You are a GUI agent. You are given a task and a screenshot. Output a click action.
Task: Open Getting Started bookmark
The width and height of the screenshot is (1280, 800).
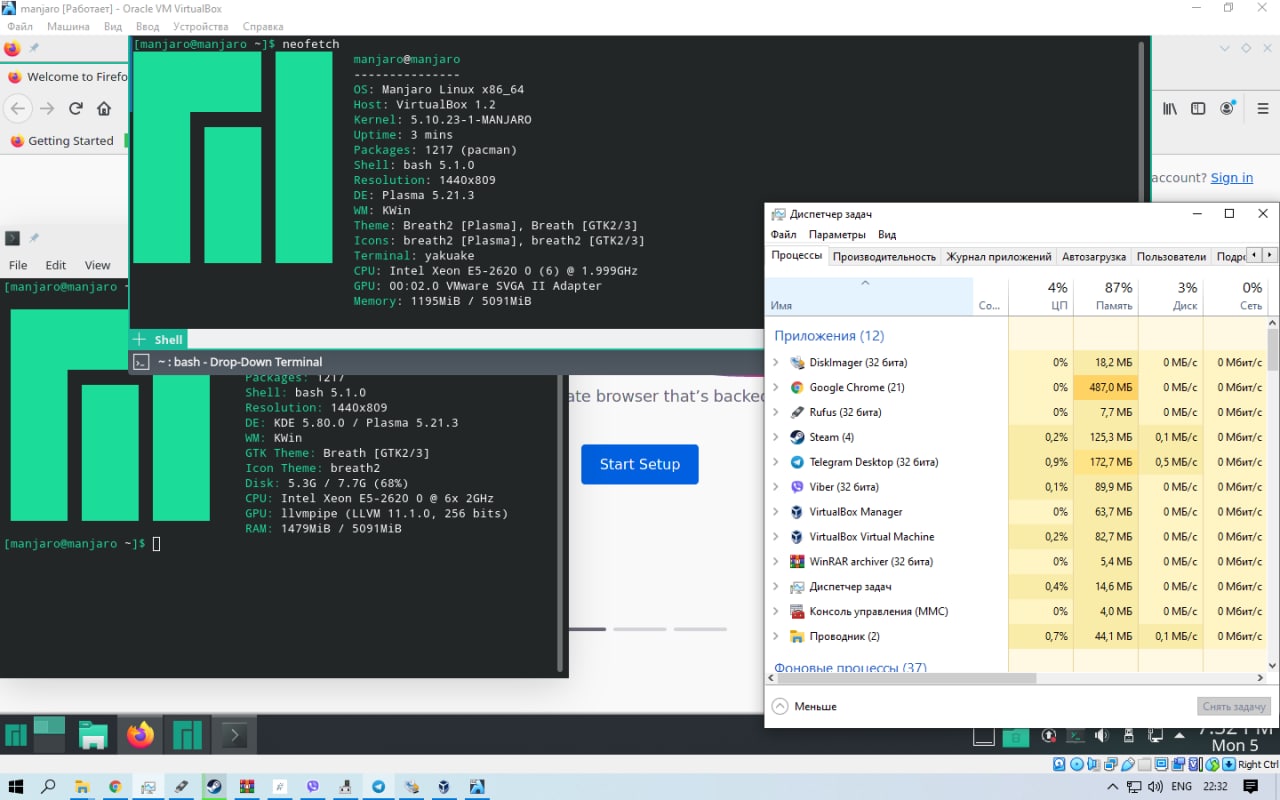coord(62,141)
